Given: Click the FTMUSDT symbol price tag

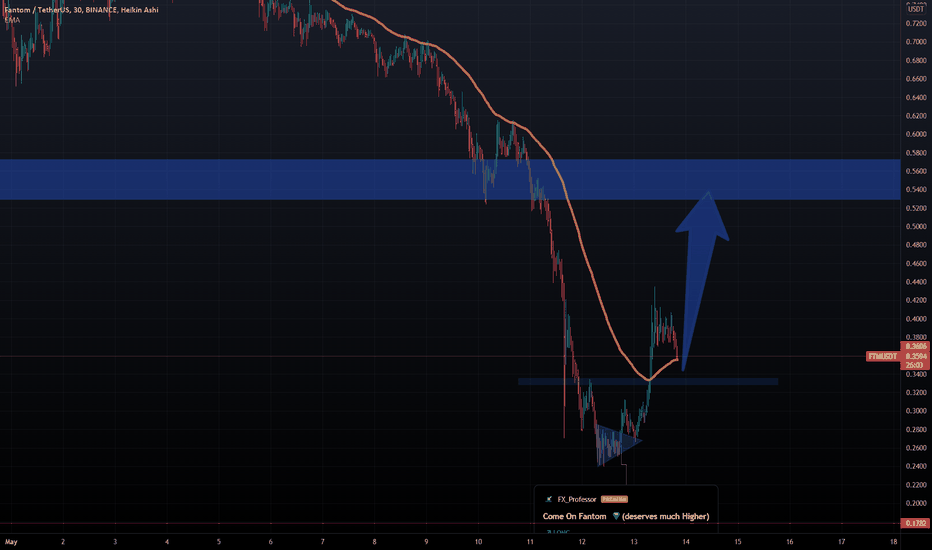Looking at the screenshot, I should tap(883, 356).
